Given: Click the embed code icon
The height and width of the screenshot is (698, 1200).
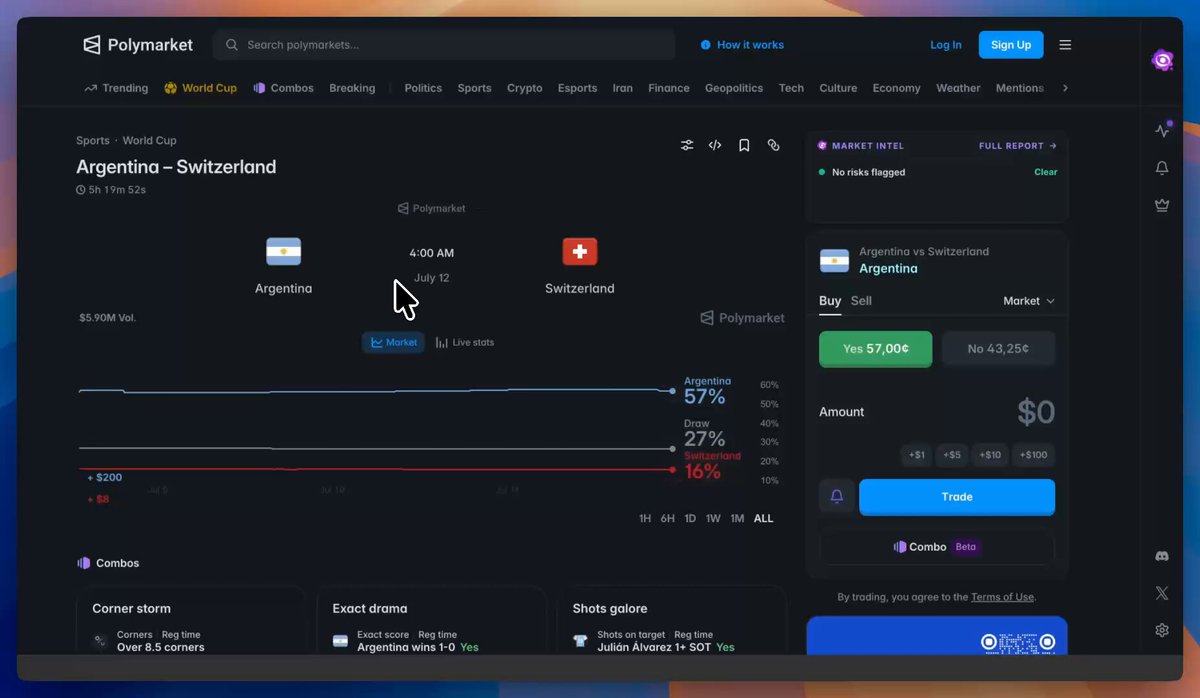Looking at the screenshot, I should tap(715, 145).
